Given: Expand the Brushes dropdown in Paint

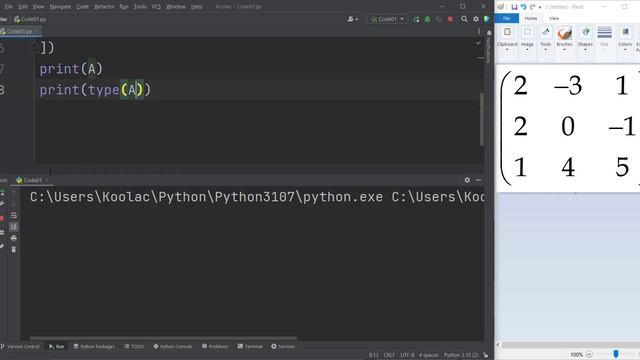Looking at the screenshot, I should pyautogui.click(x=564, y=47).
